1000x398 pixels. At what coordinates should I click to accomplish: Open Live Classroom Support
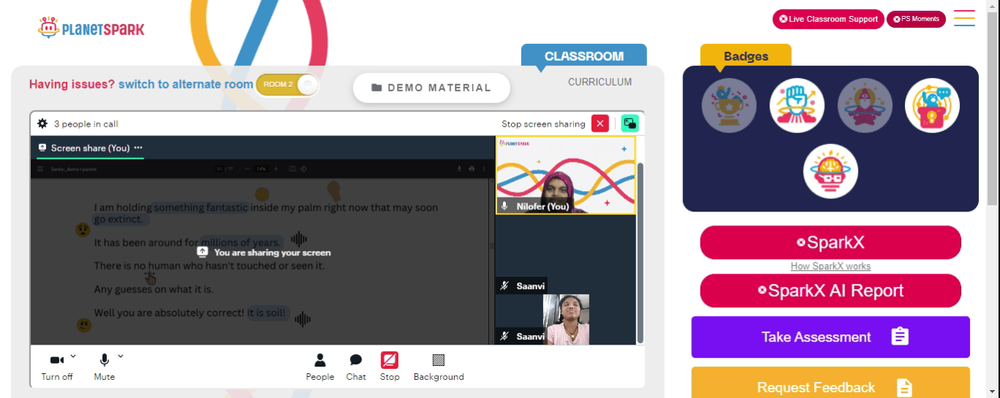tap(828, 19)
